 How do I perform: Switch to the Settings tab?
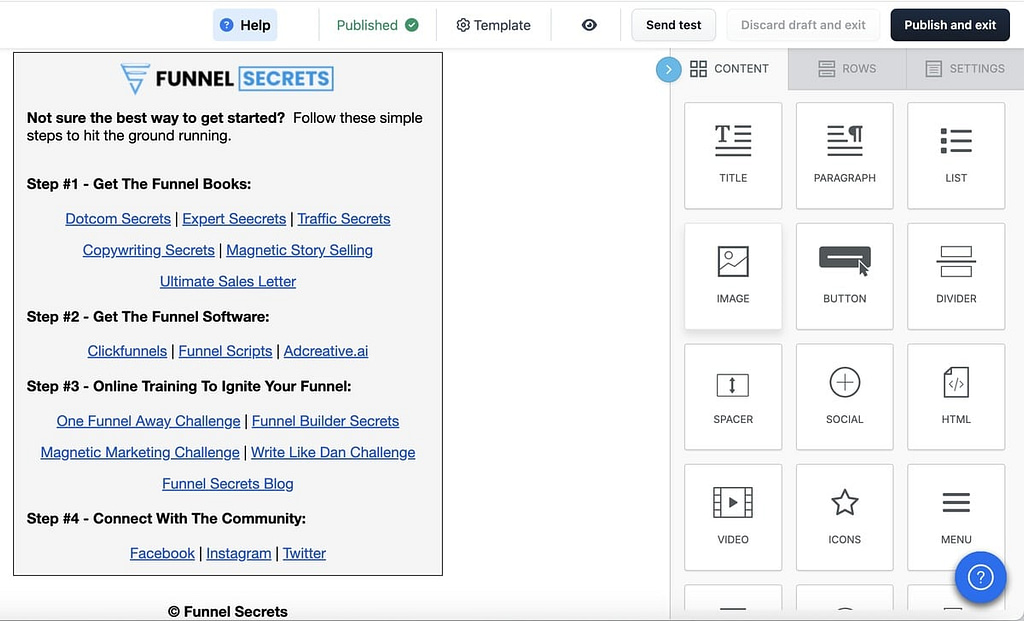965,69
